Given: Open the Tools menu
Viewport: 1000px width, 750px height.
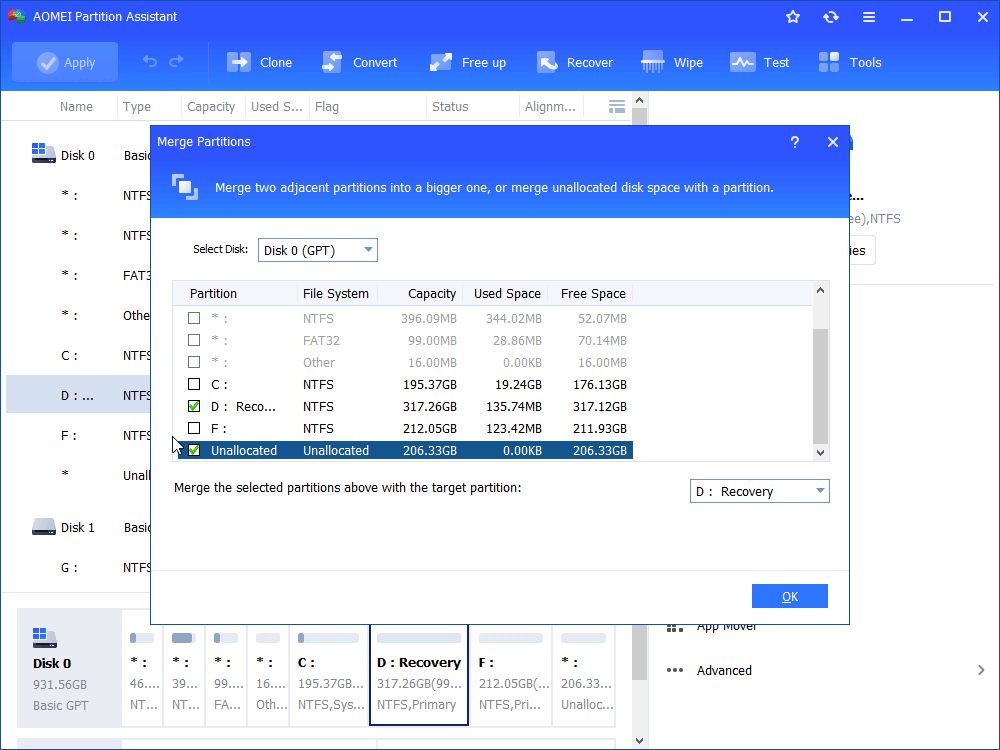Looking at the screenshot, I should click(850, 62).
